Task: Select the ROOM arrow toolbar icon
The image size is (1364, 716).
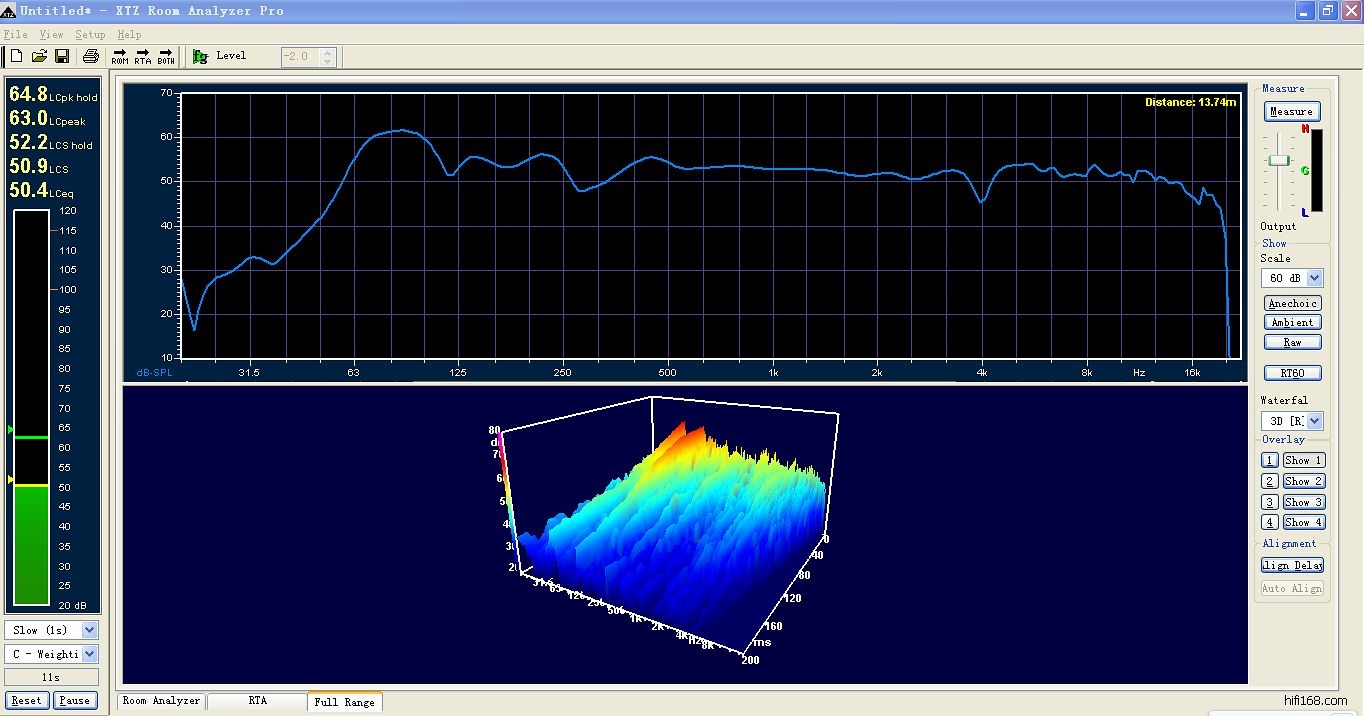Action: coord(120,56)
